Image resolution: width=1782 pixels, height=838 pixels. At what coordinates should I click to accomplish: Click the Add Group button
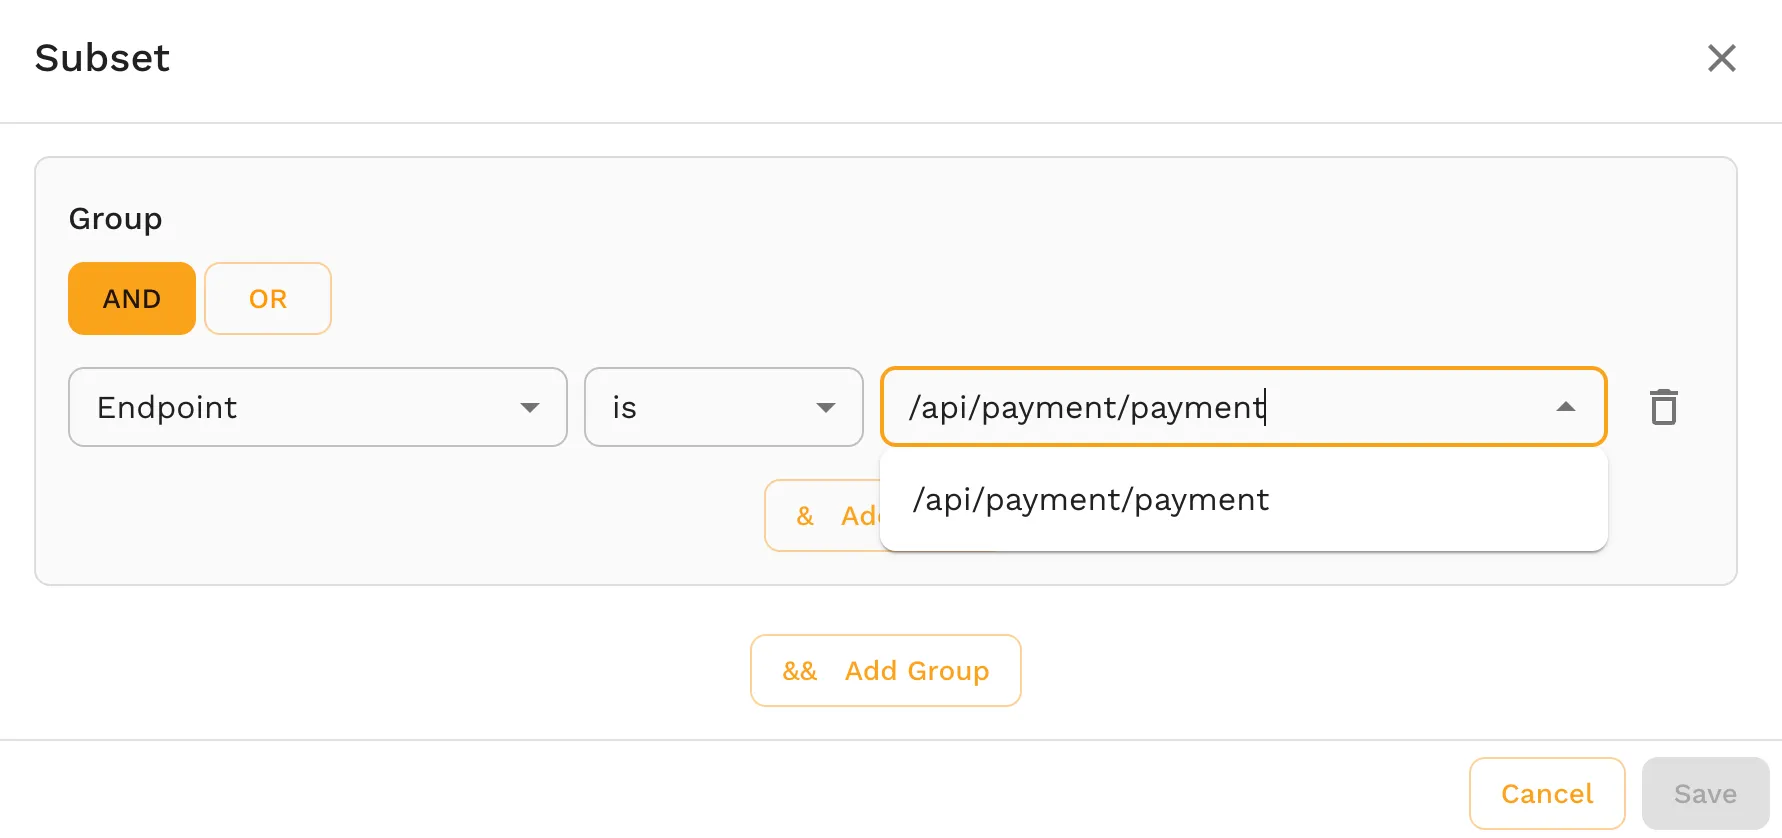point(885,671)
